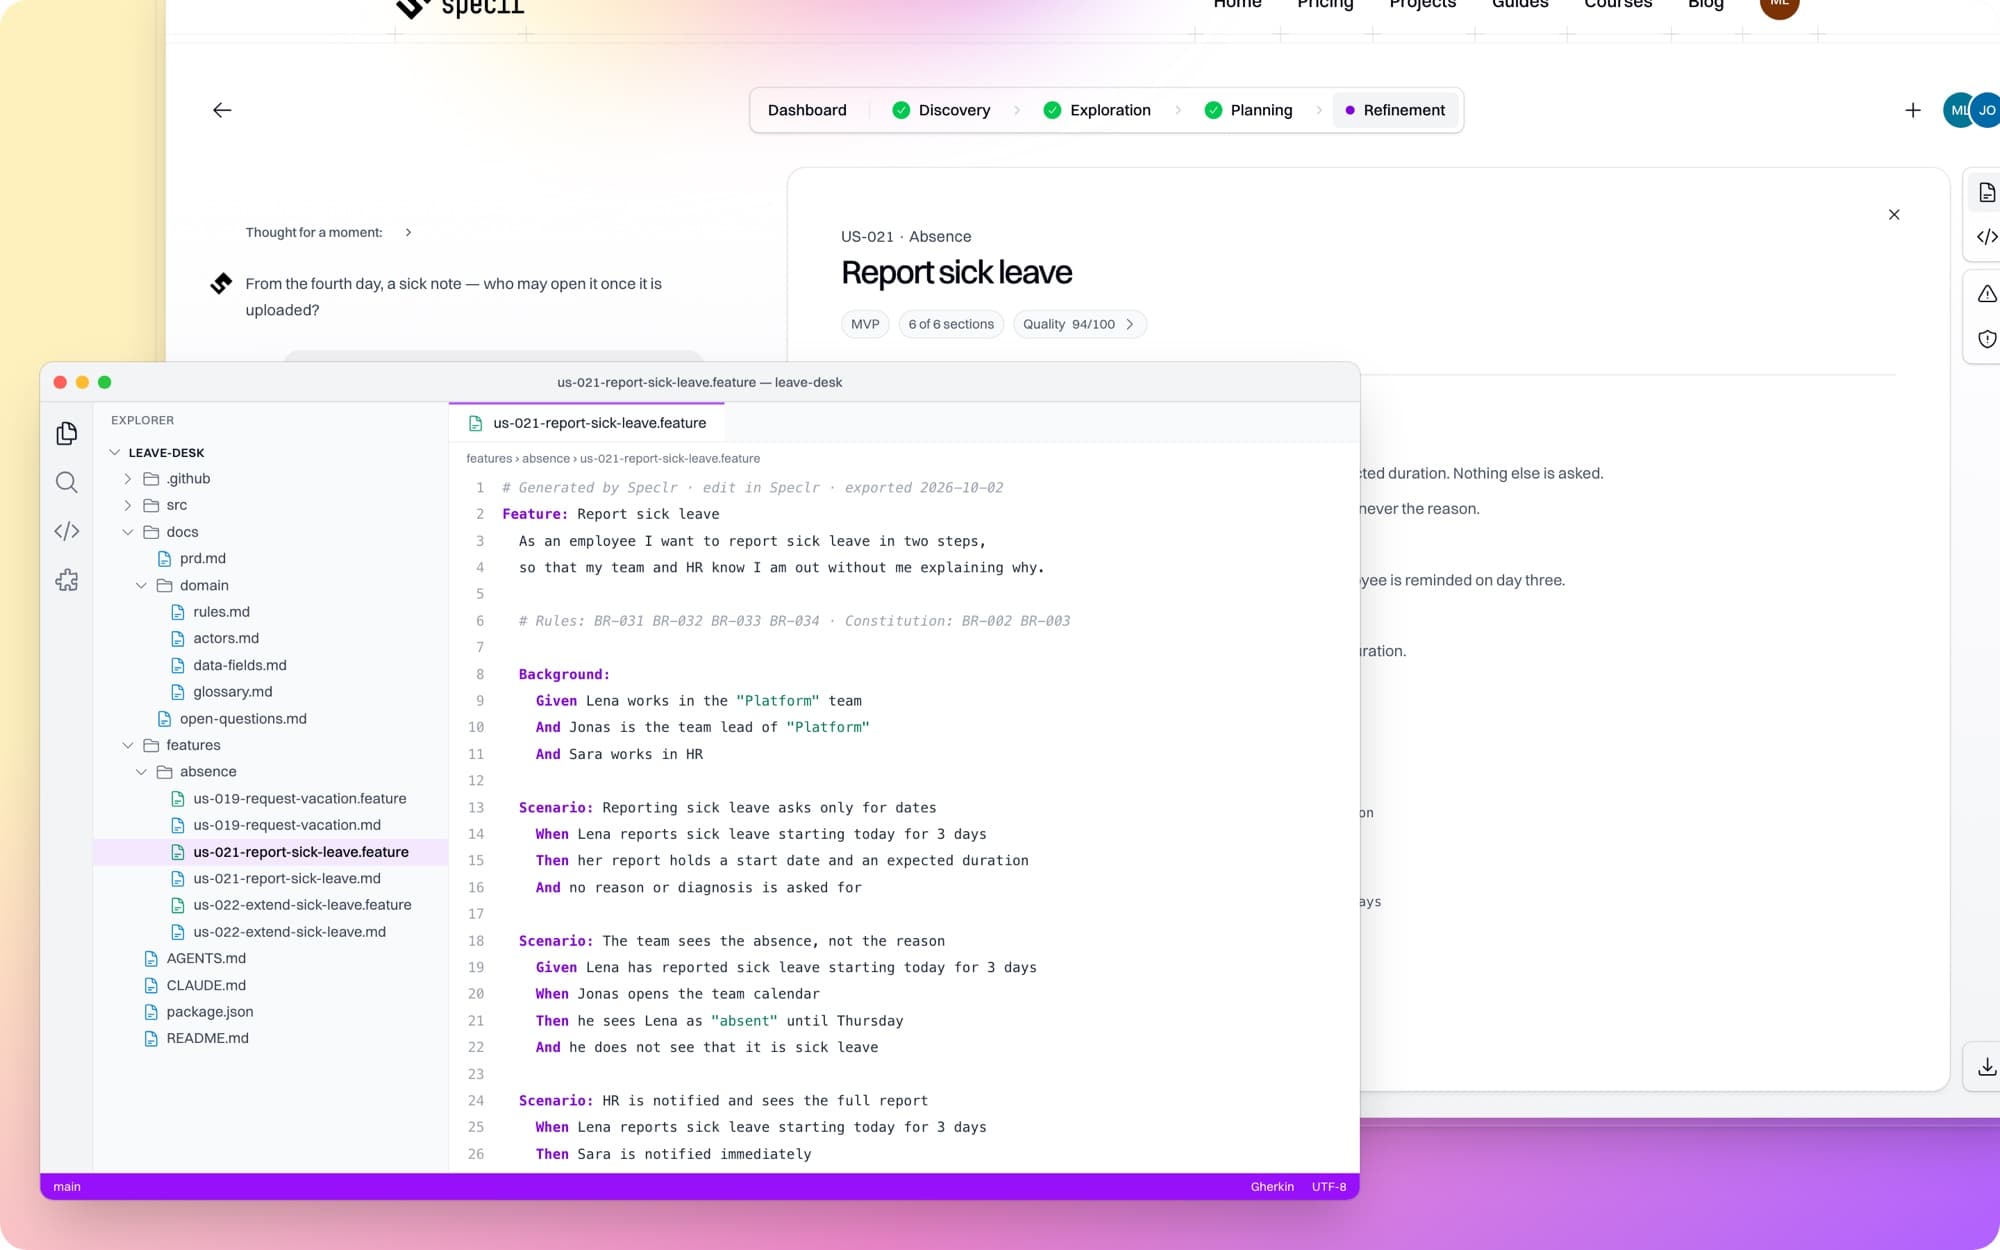Open us-022-extend-sick-leave.feature file
Viewport: 2000px width, 1250px height.
tap(302, 905)
